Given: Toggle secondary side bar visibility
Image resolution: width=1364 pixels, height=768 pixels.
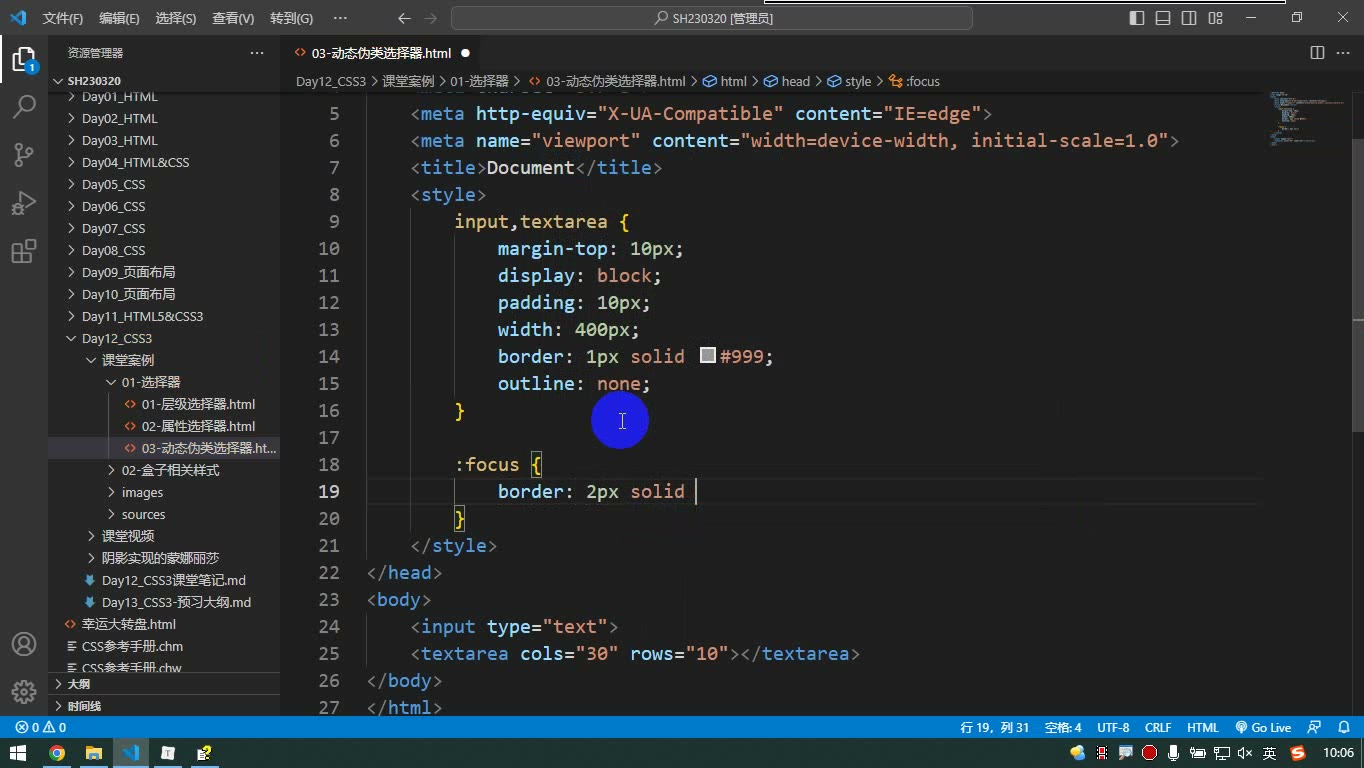Looking at the screenshot, I should tap(1189, 18).
